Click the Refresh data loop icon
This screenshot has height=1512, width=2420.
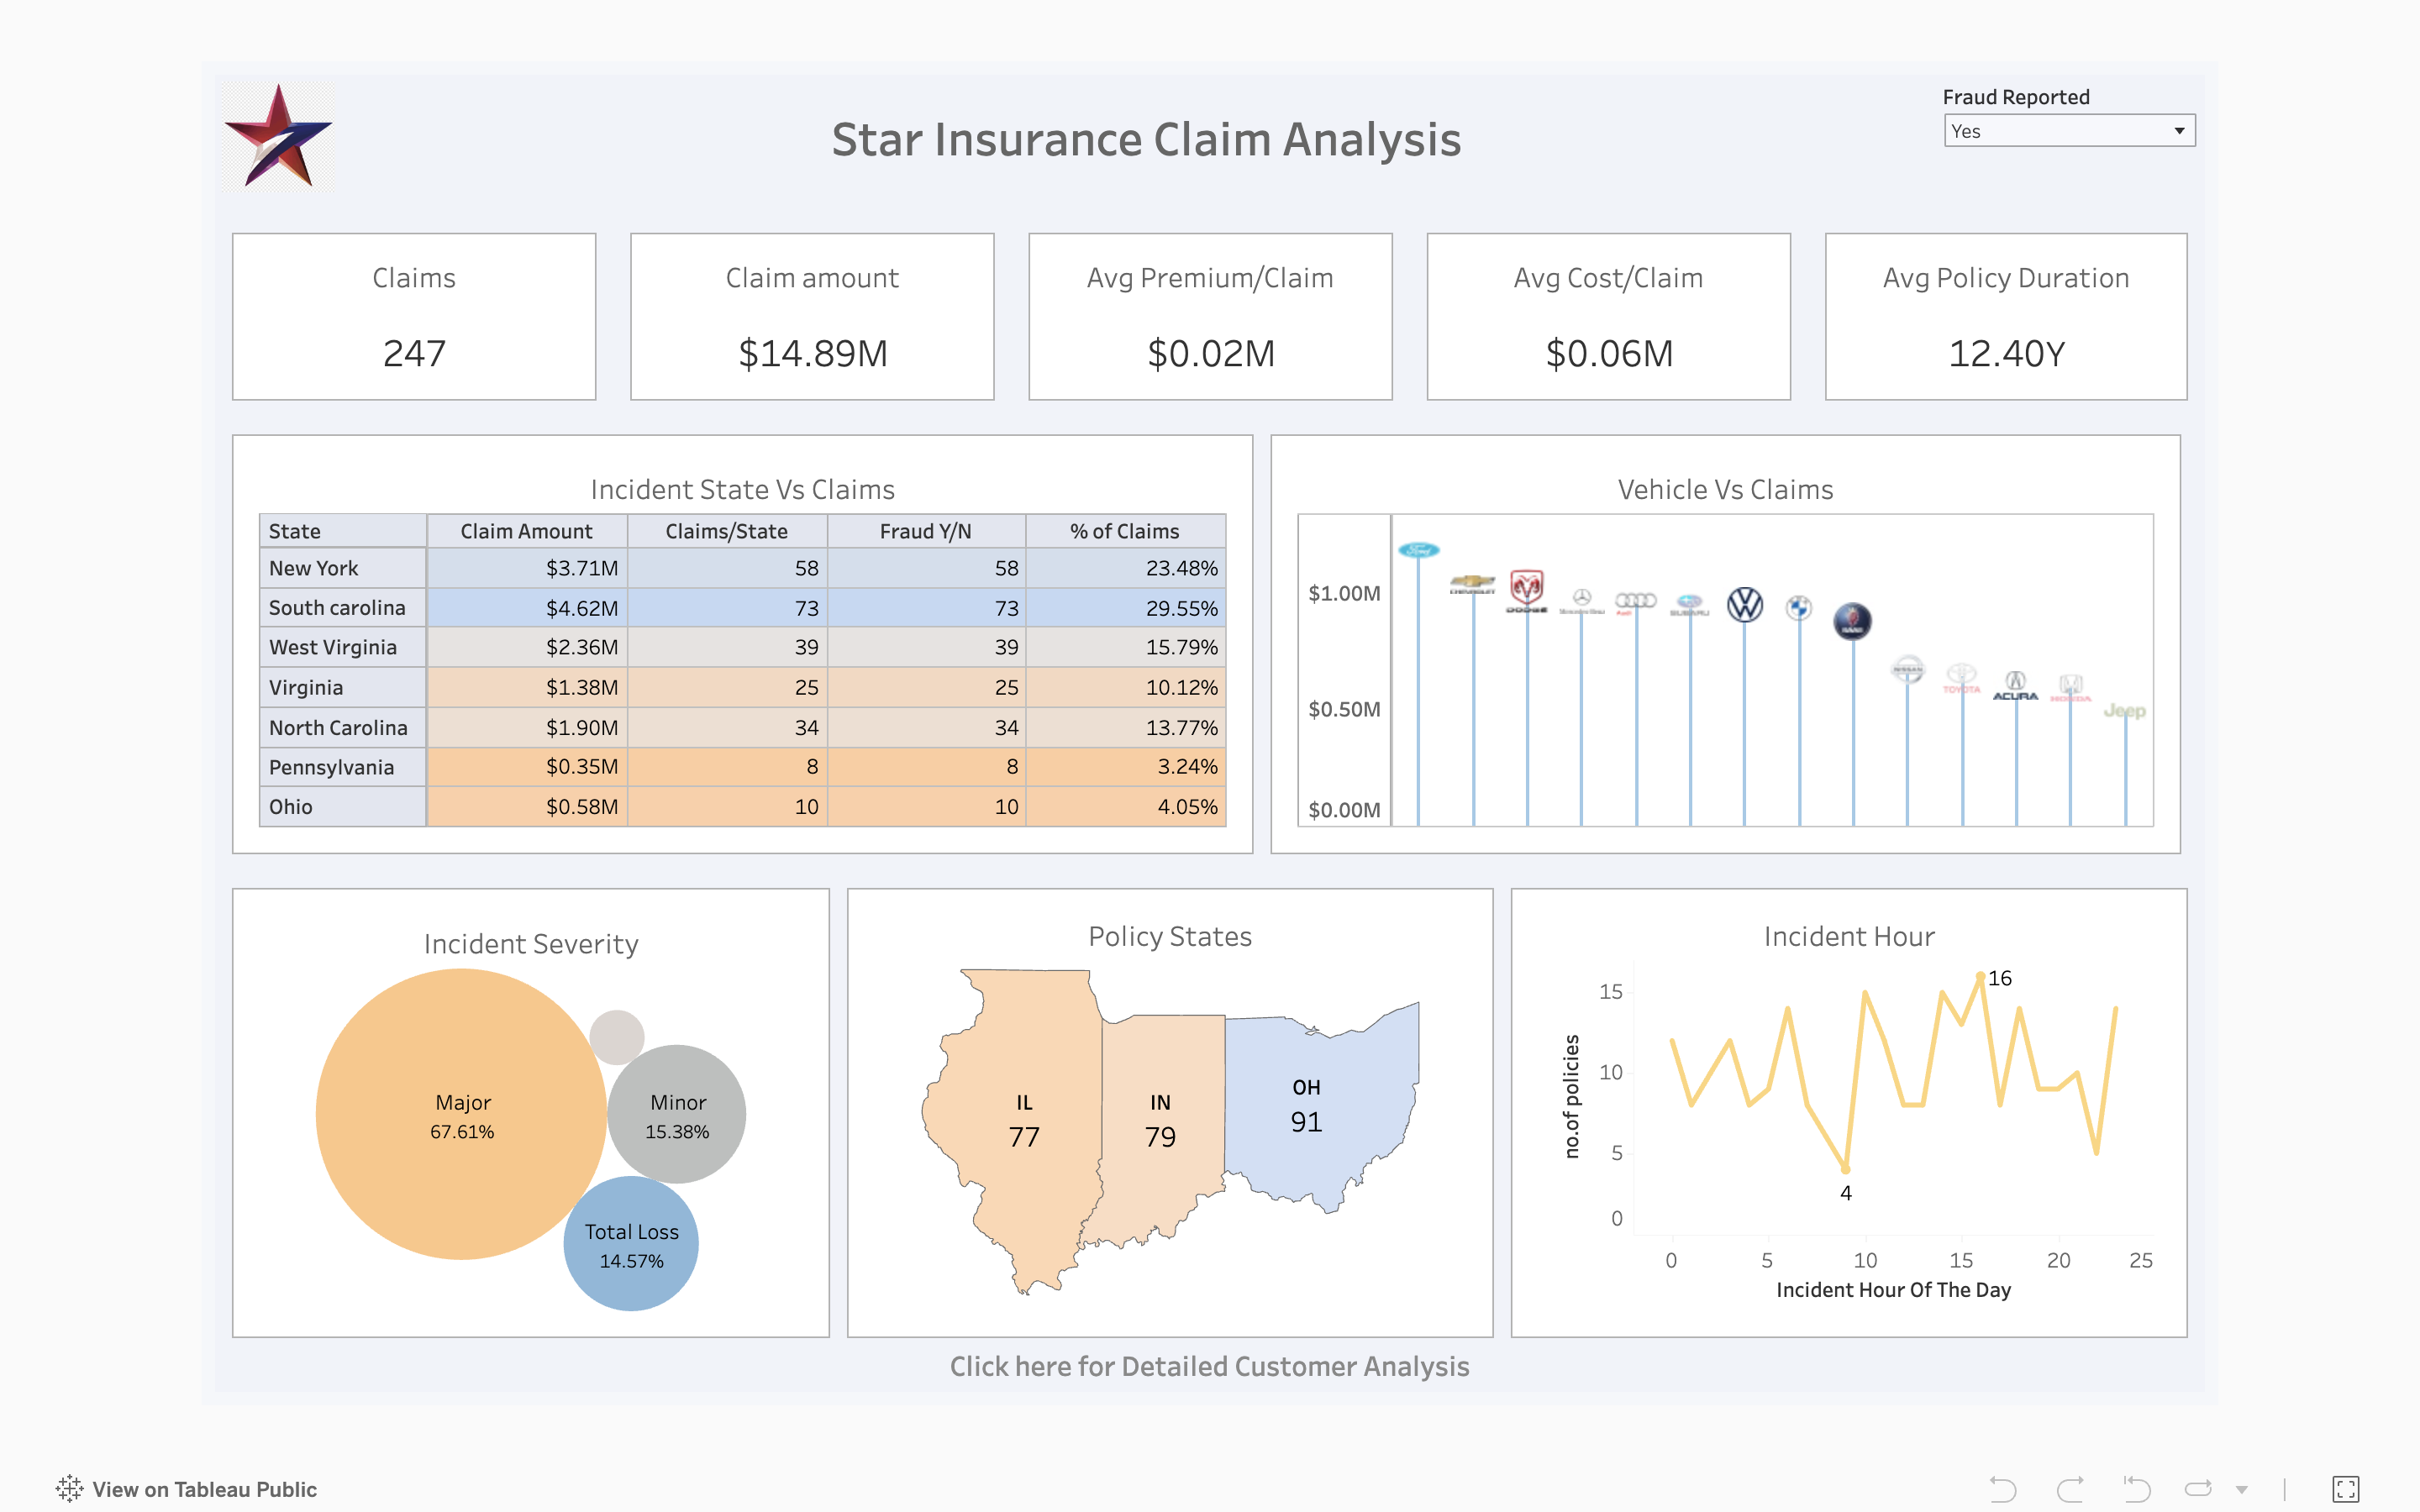(x=2198, y=1489)
